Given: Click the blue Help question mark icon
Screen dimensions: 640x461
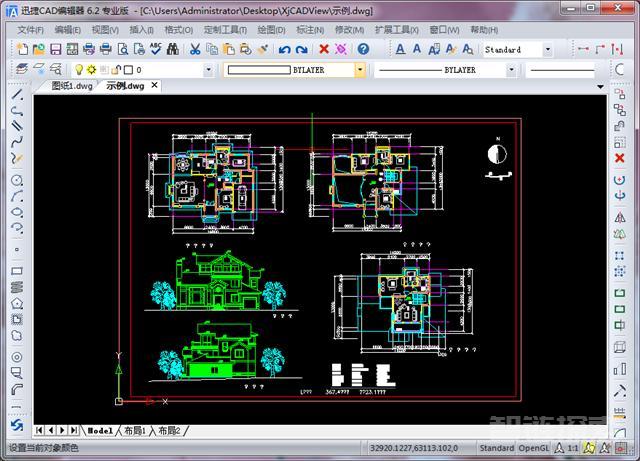Looking at the screenshot, I should click(363, 49).
